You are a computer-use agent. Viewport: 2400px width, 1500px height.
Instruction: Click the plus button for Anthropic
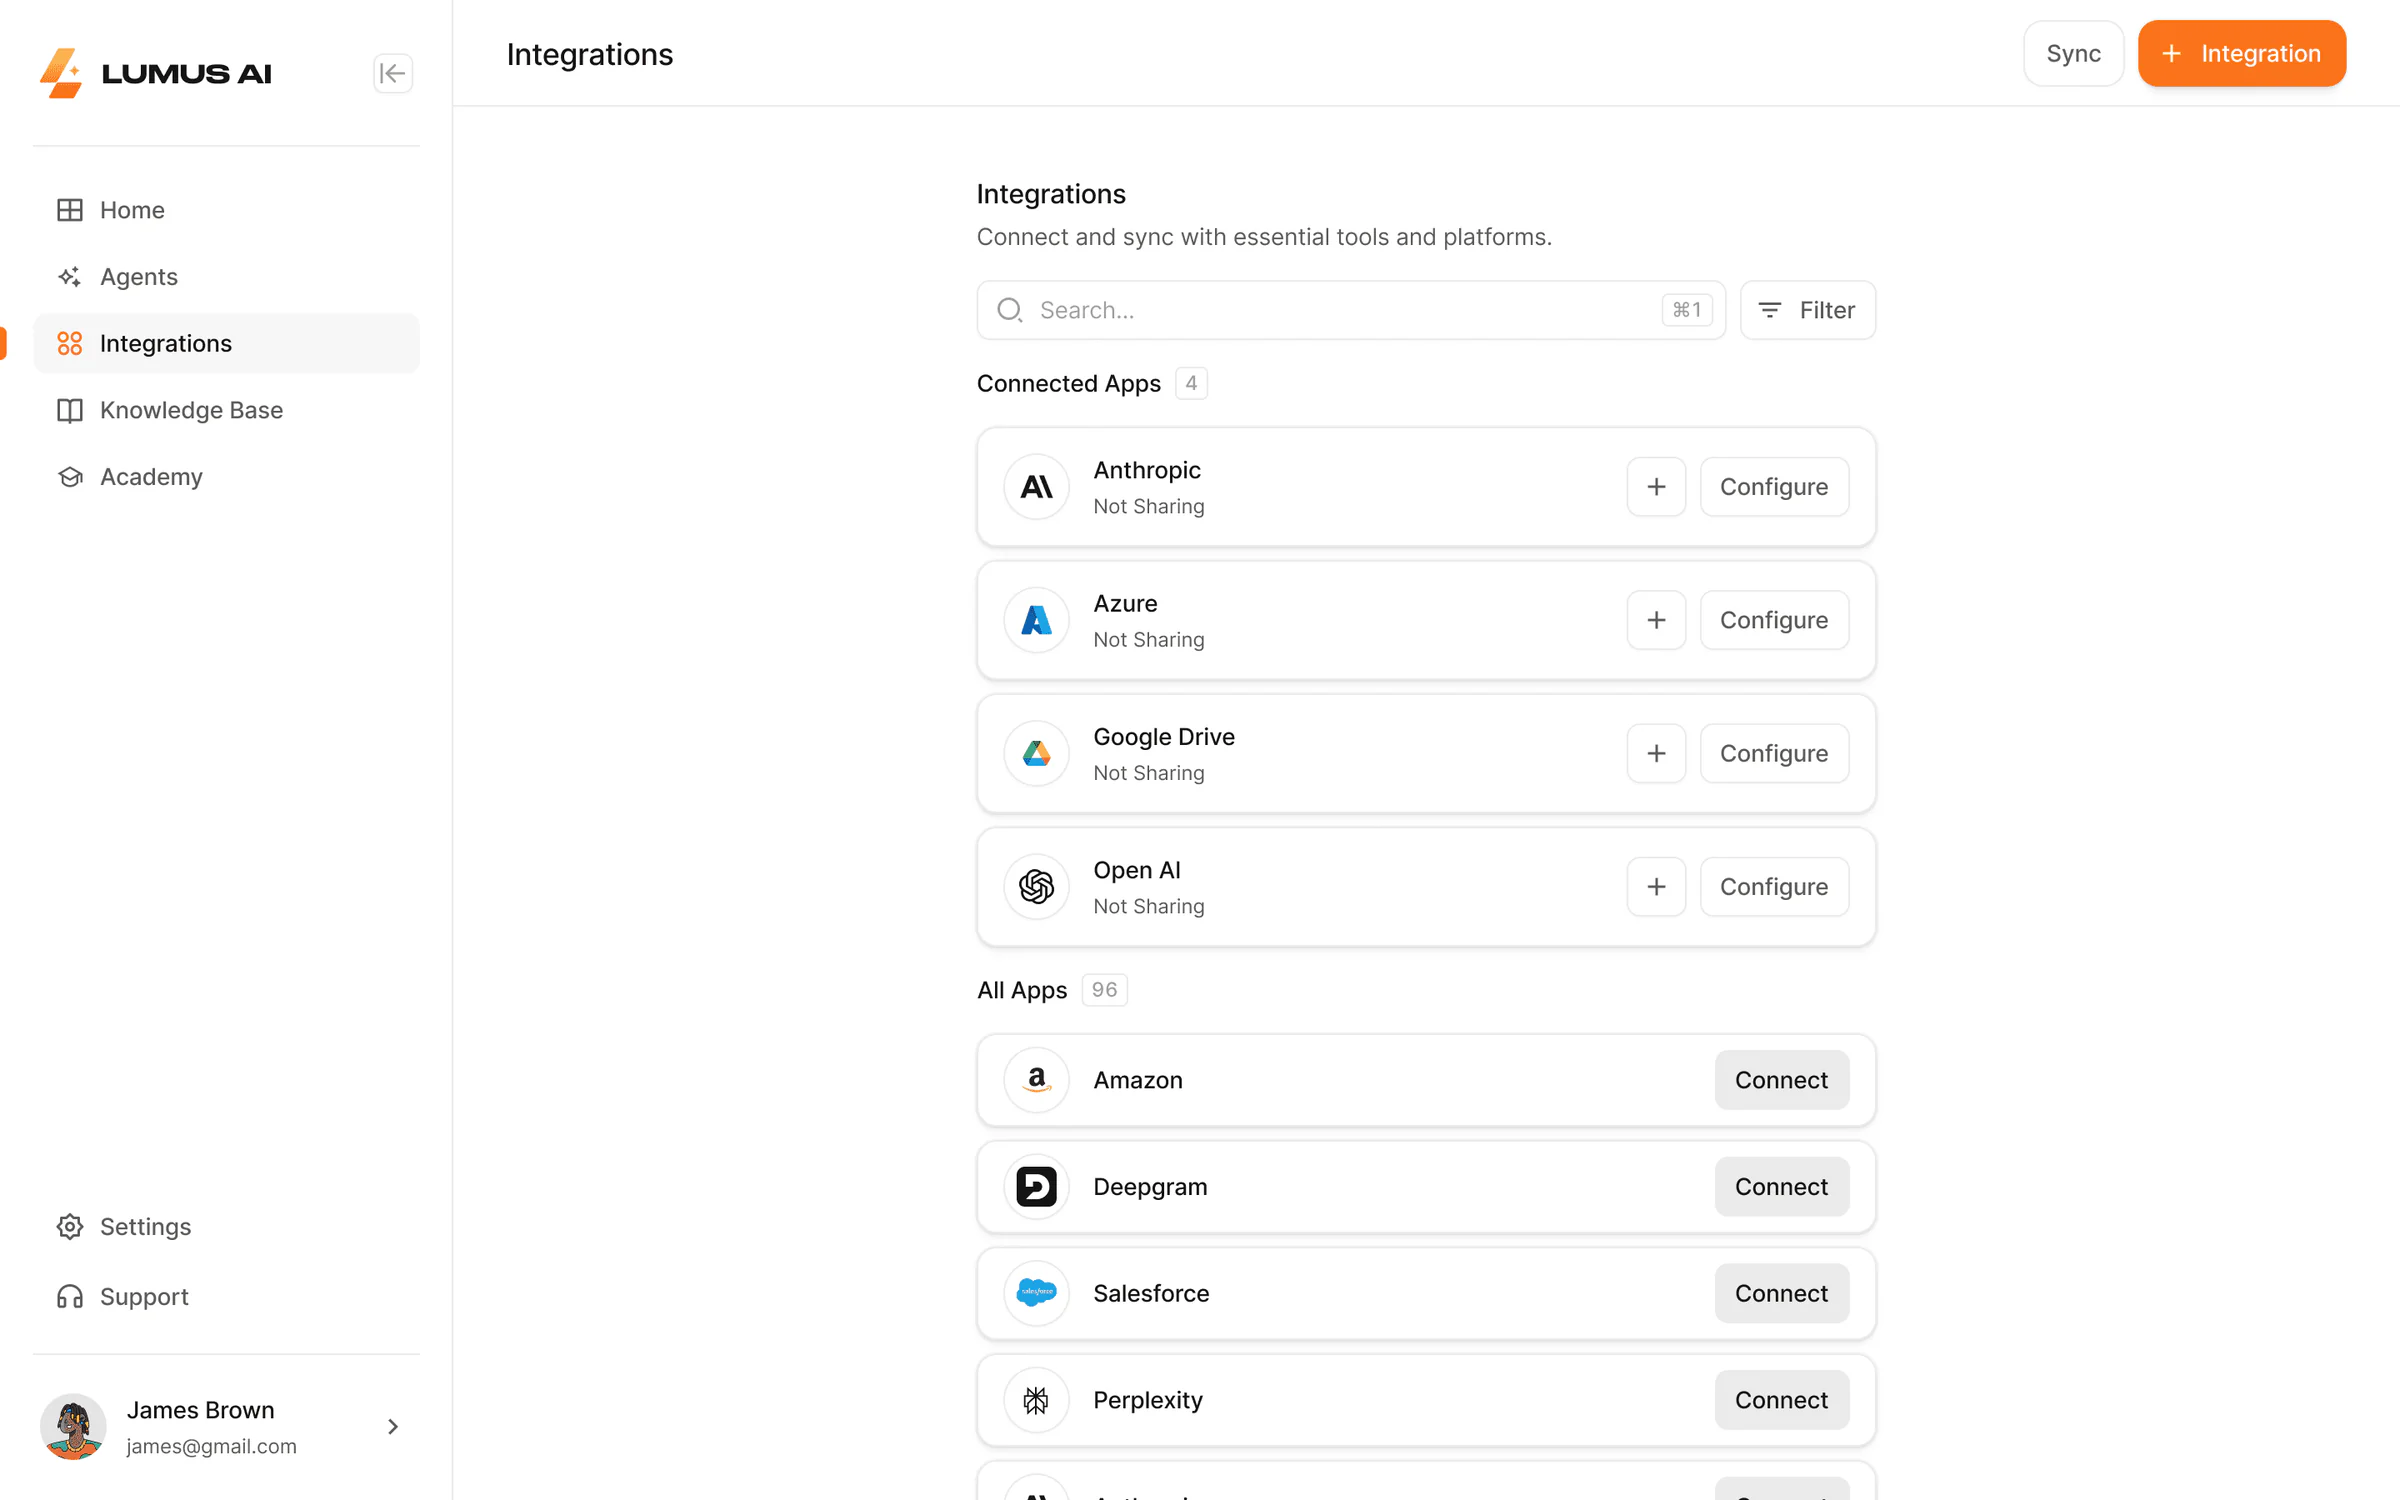(1656, 487)
